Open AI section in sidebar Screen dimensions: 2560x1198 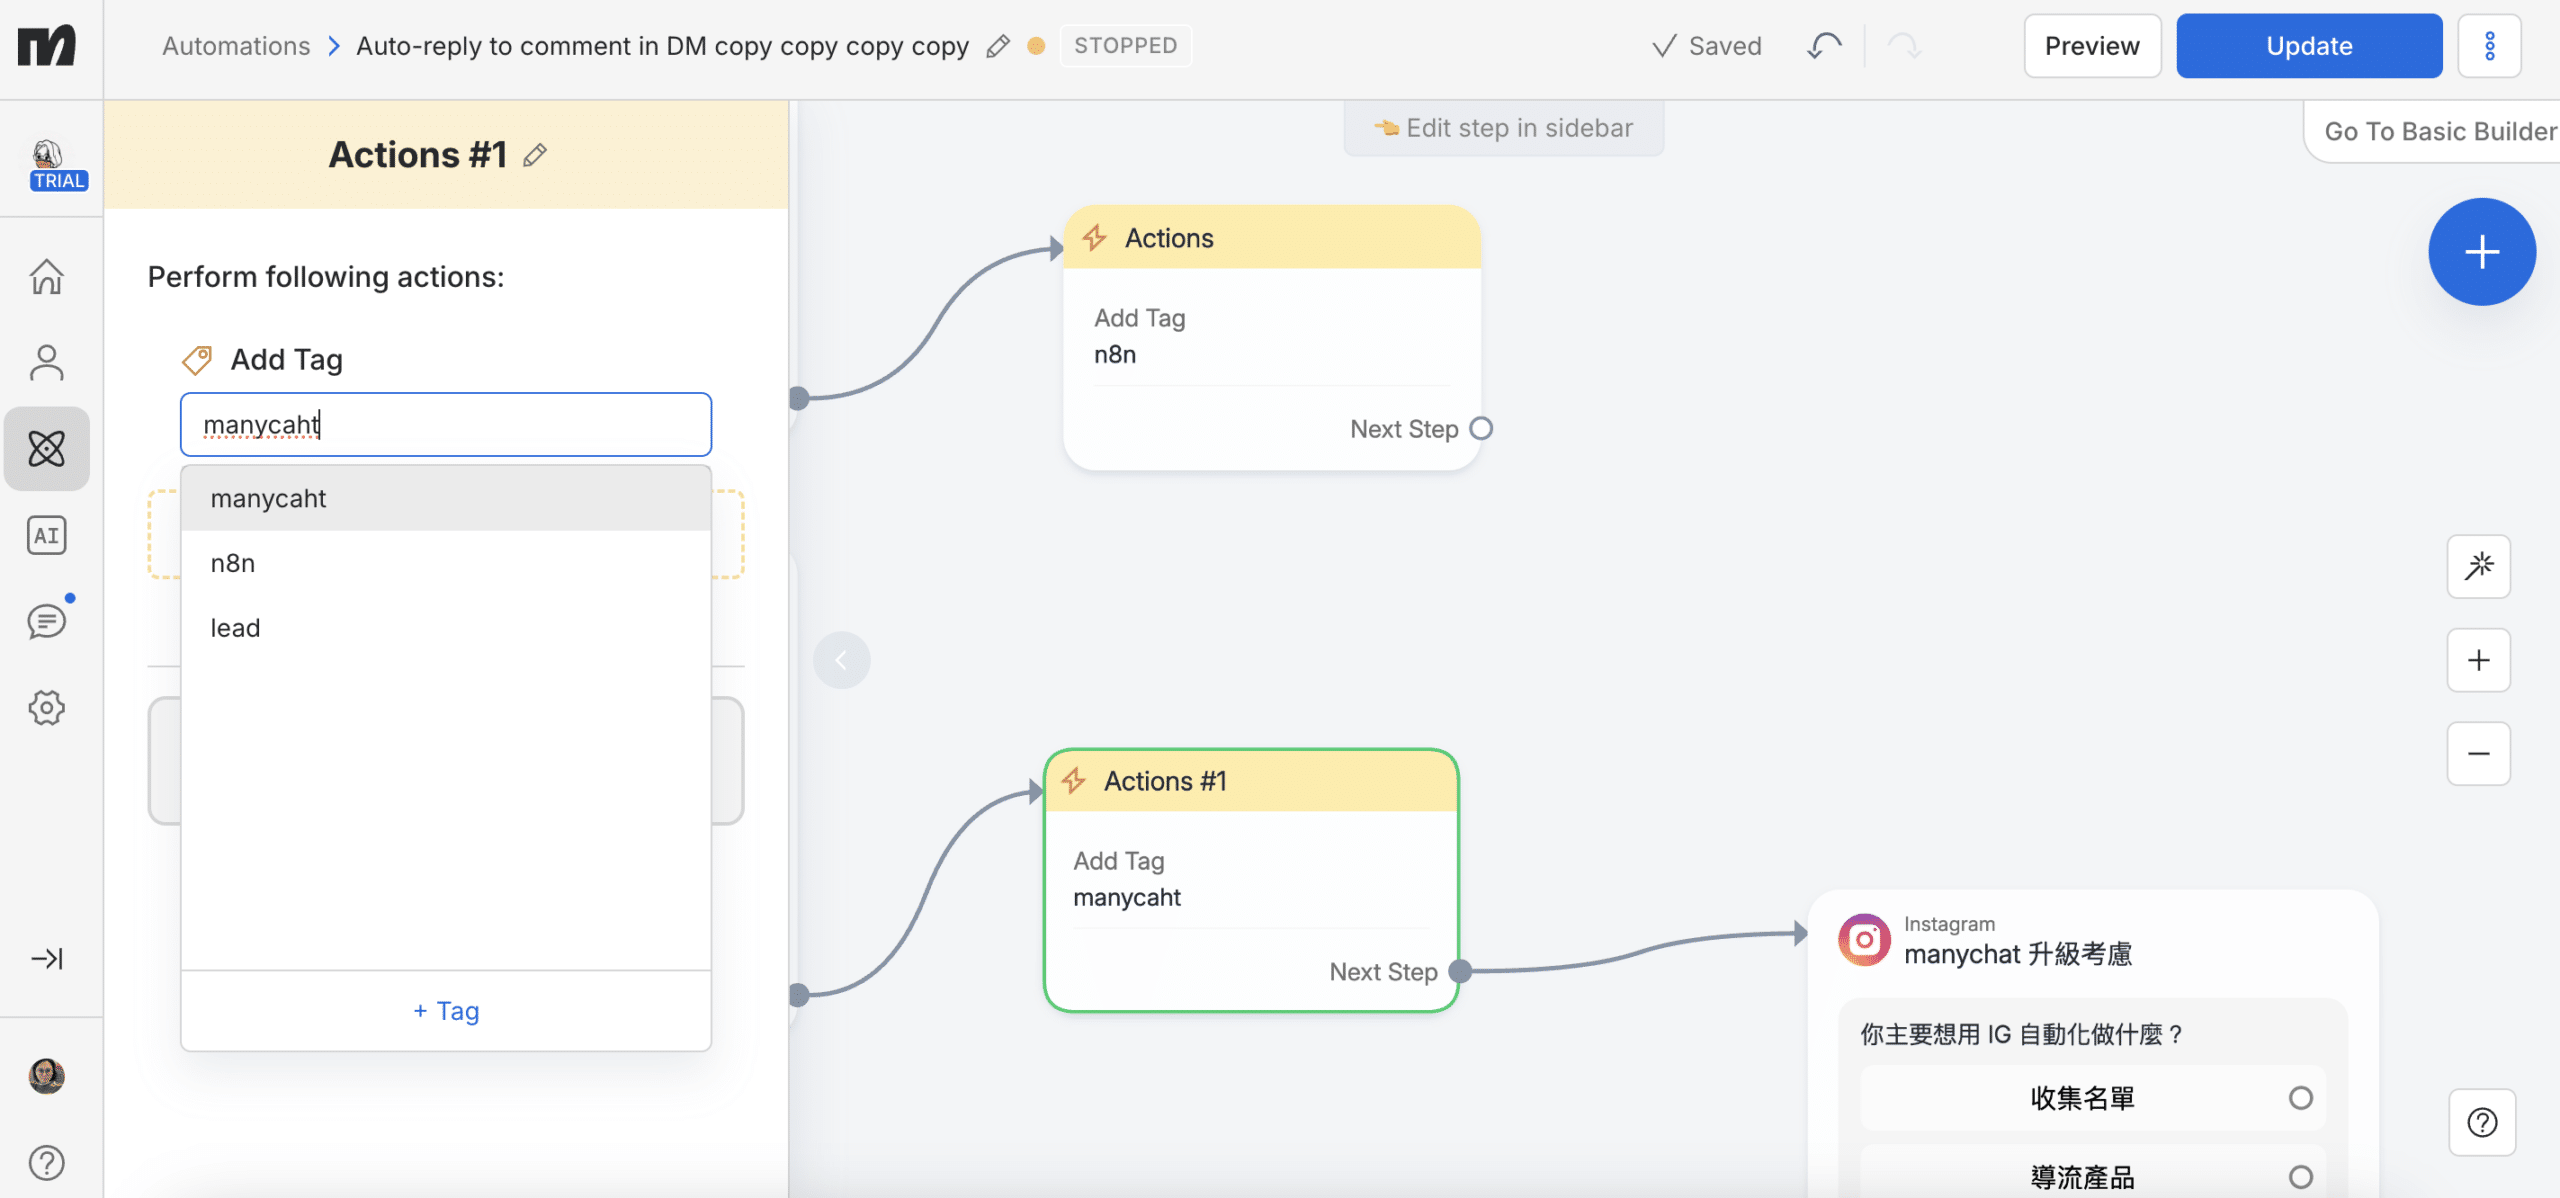coord(47,535)
